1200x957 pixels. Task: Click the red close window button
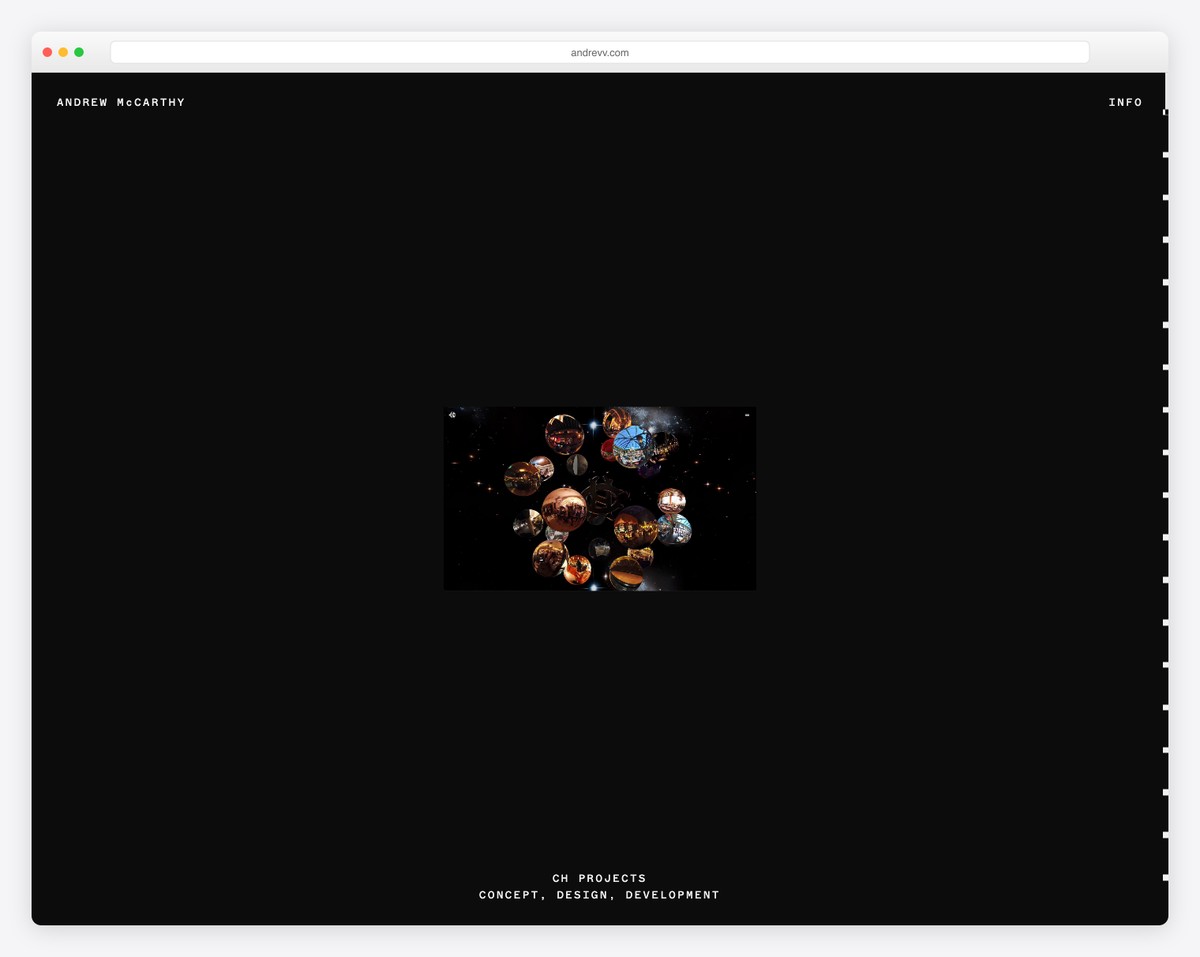click(47, 52)
